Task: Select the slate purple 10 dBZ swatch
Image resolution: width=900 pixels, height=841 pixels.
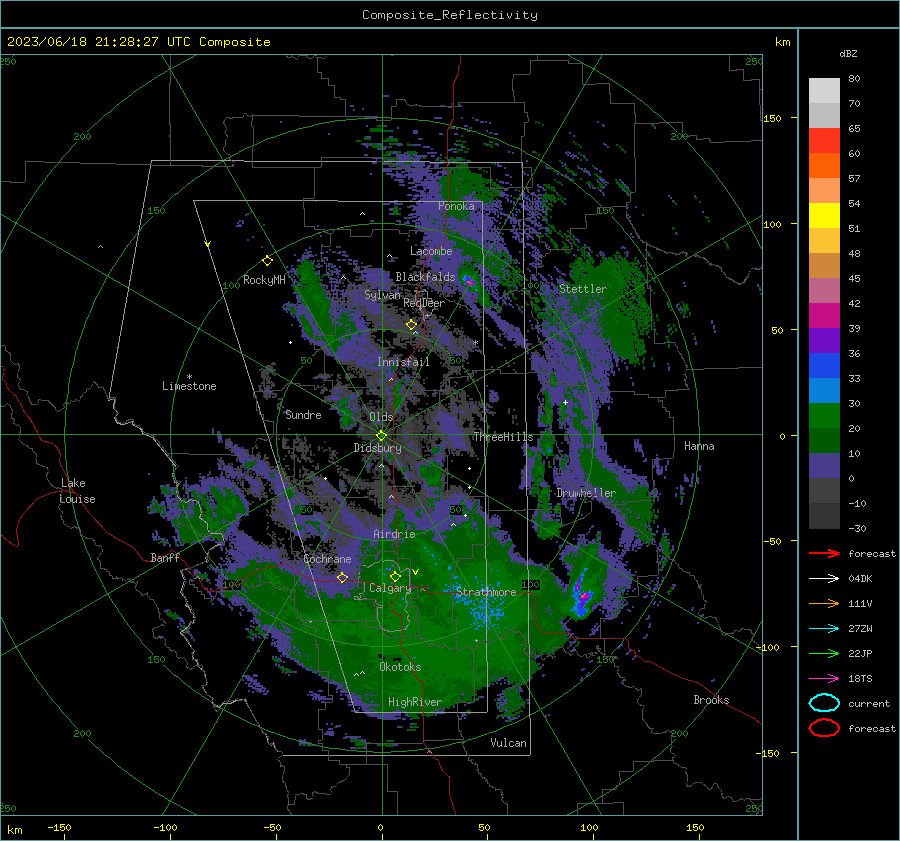Action: point(824,465)
